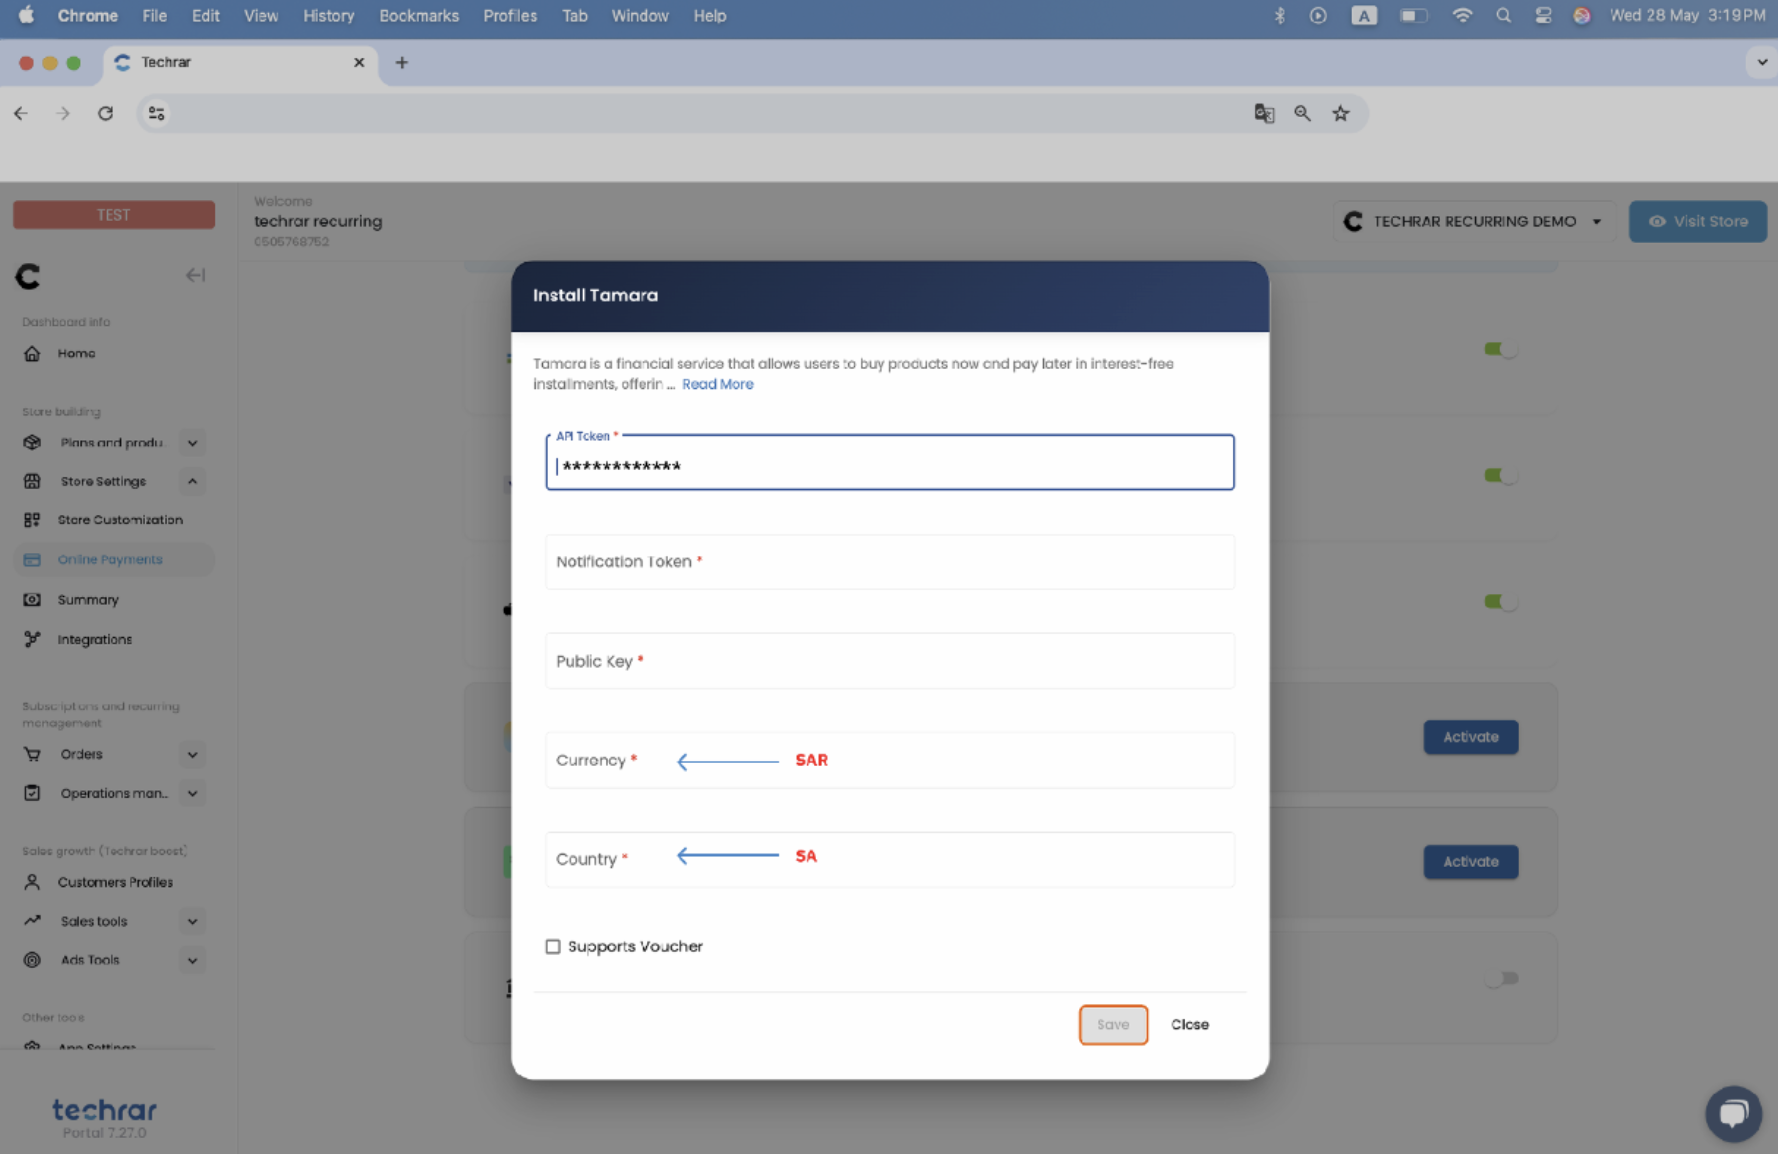This screenshot has width=1778, height=1154.
Task: Open the History menu
Action: [x=328, y=15]
